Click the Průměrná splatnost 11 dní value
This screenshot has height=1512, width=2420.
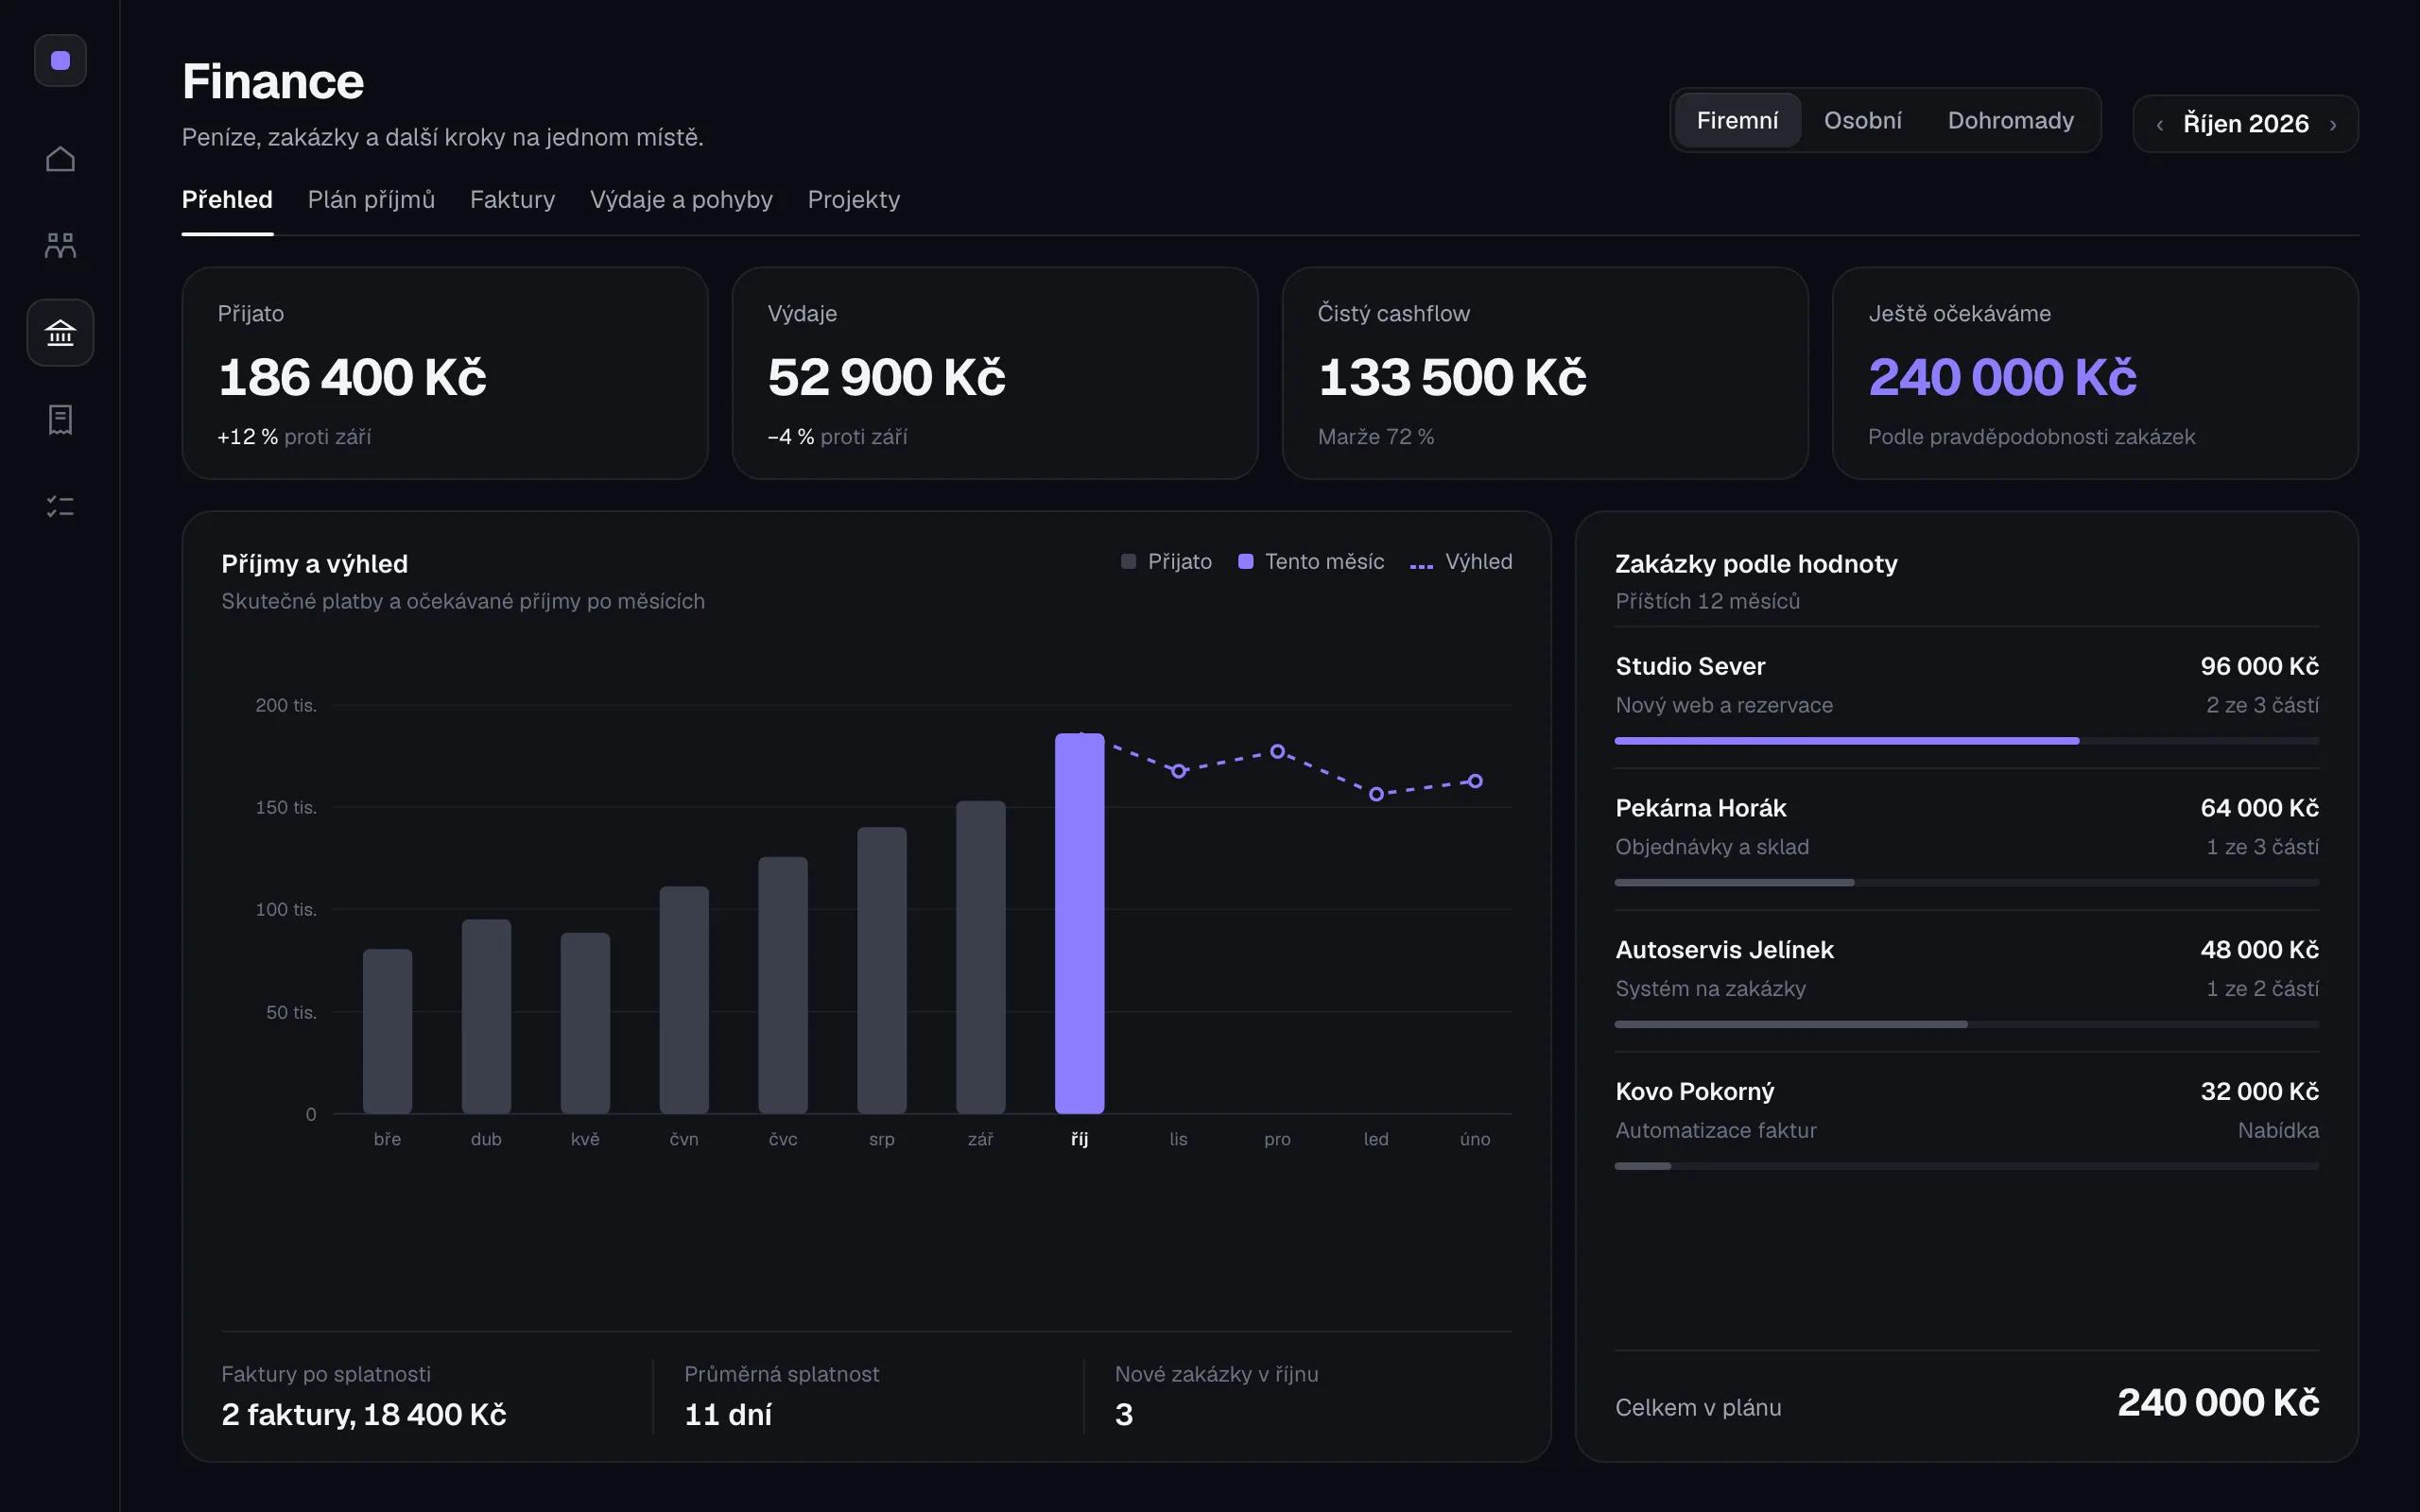[728, 1415]
